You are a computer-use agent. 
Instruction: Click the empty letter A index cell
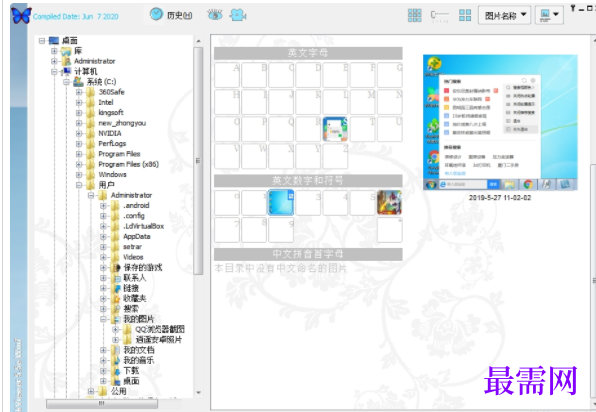click(227, 75)
